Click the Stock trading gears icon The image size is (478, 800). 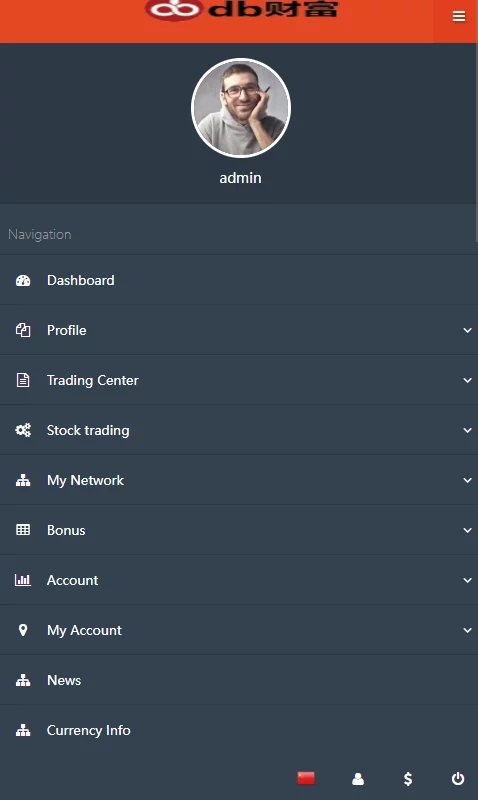click(23, 430)
